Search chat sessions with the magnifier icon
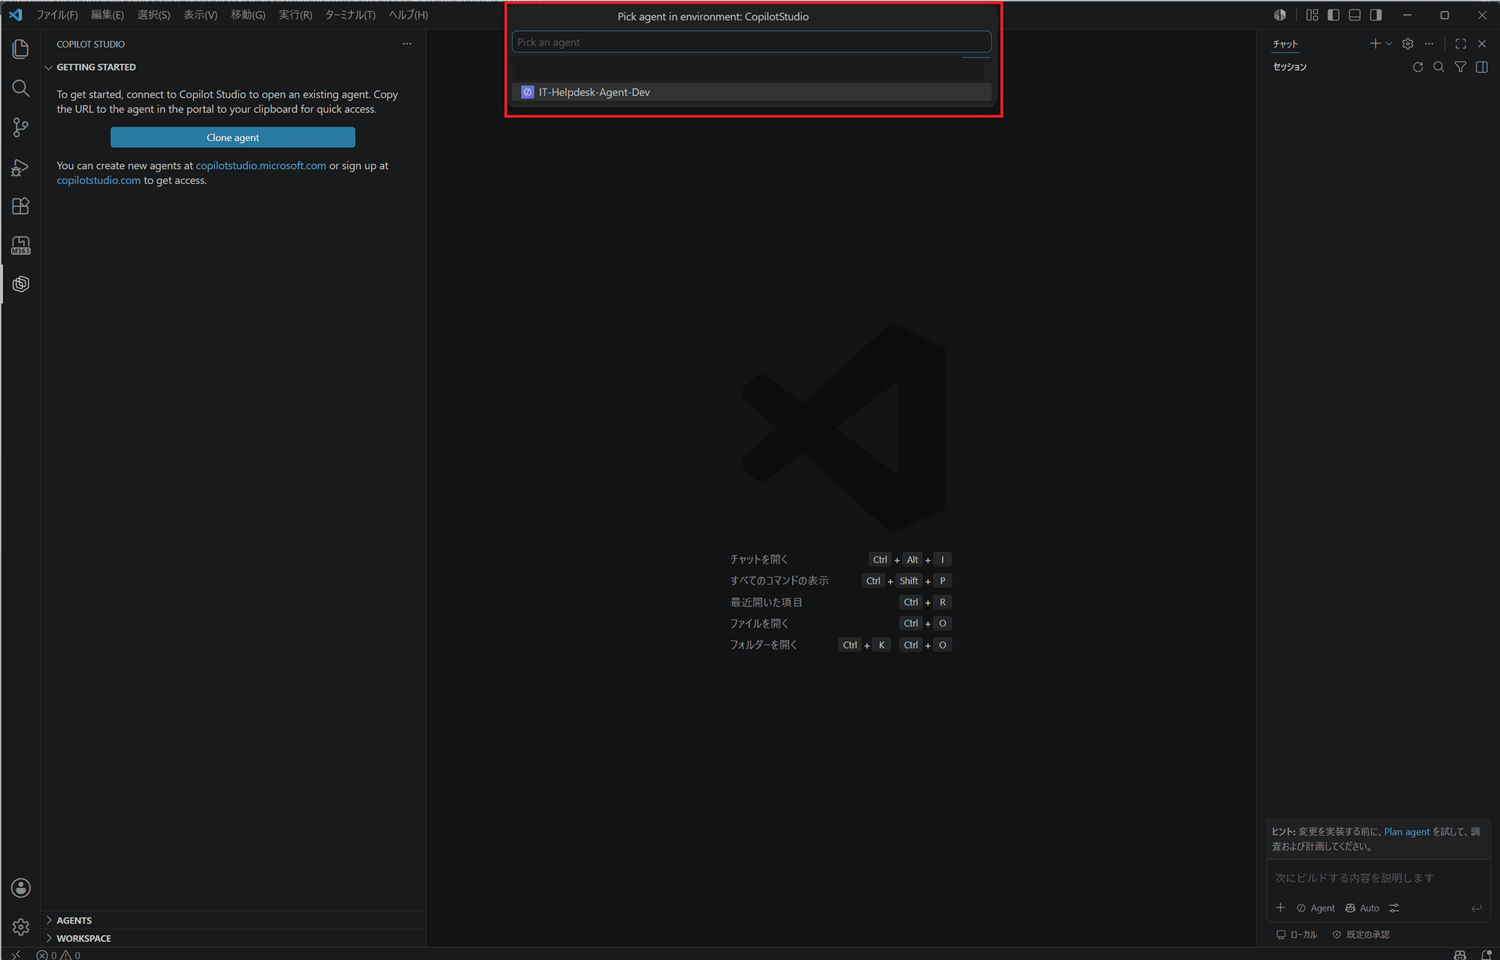Image resolution: width=1500 pixels, height=960 pixels. (x=1439, y=67)
